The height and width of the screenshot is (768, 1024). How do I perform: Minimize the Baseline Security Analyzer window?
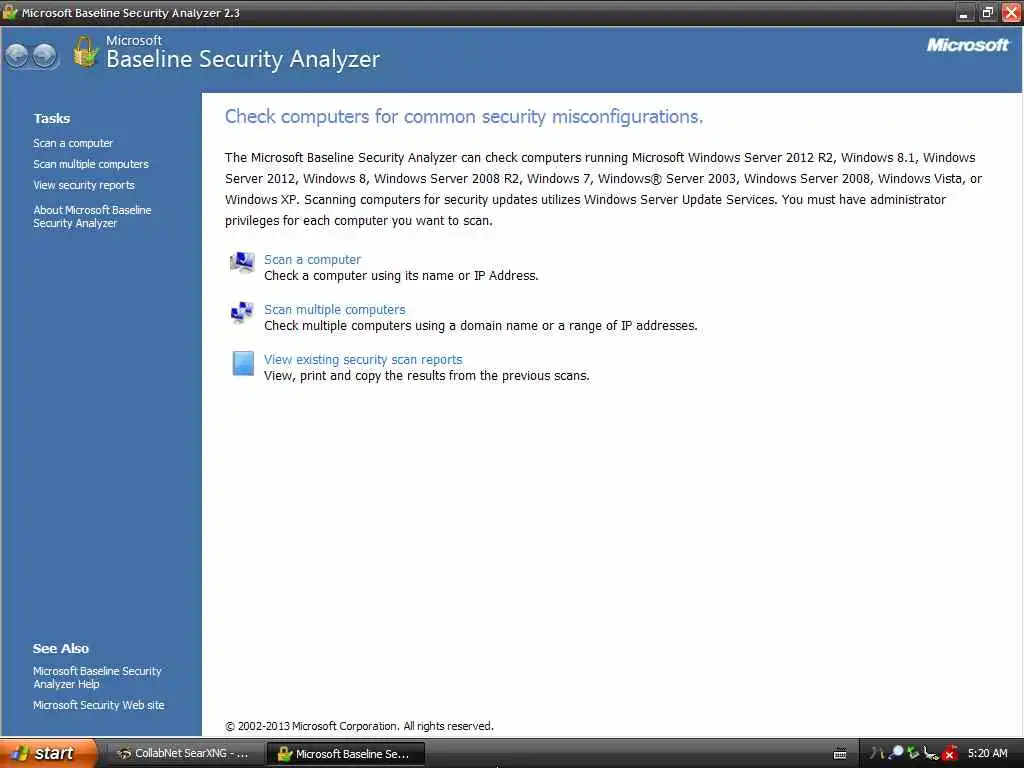coord(964,12)
